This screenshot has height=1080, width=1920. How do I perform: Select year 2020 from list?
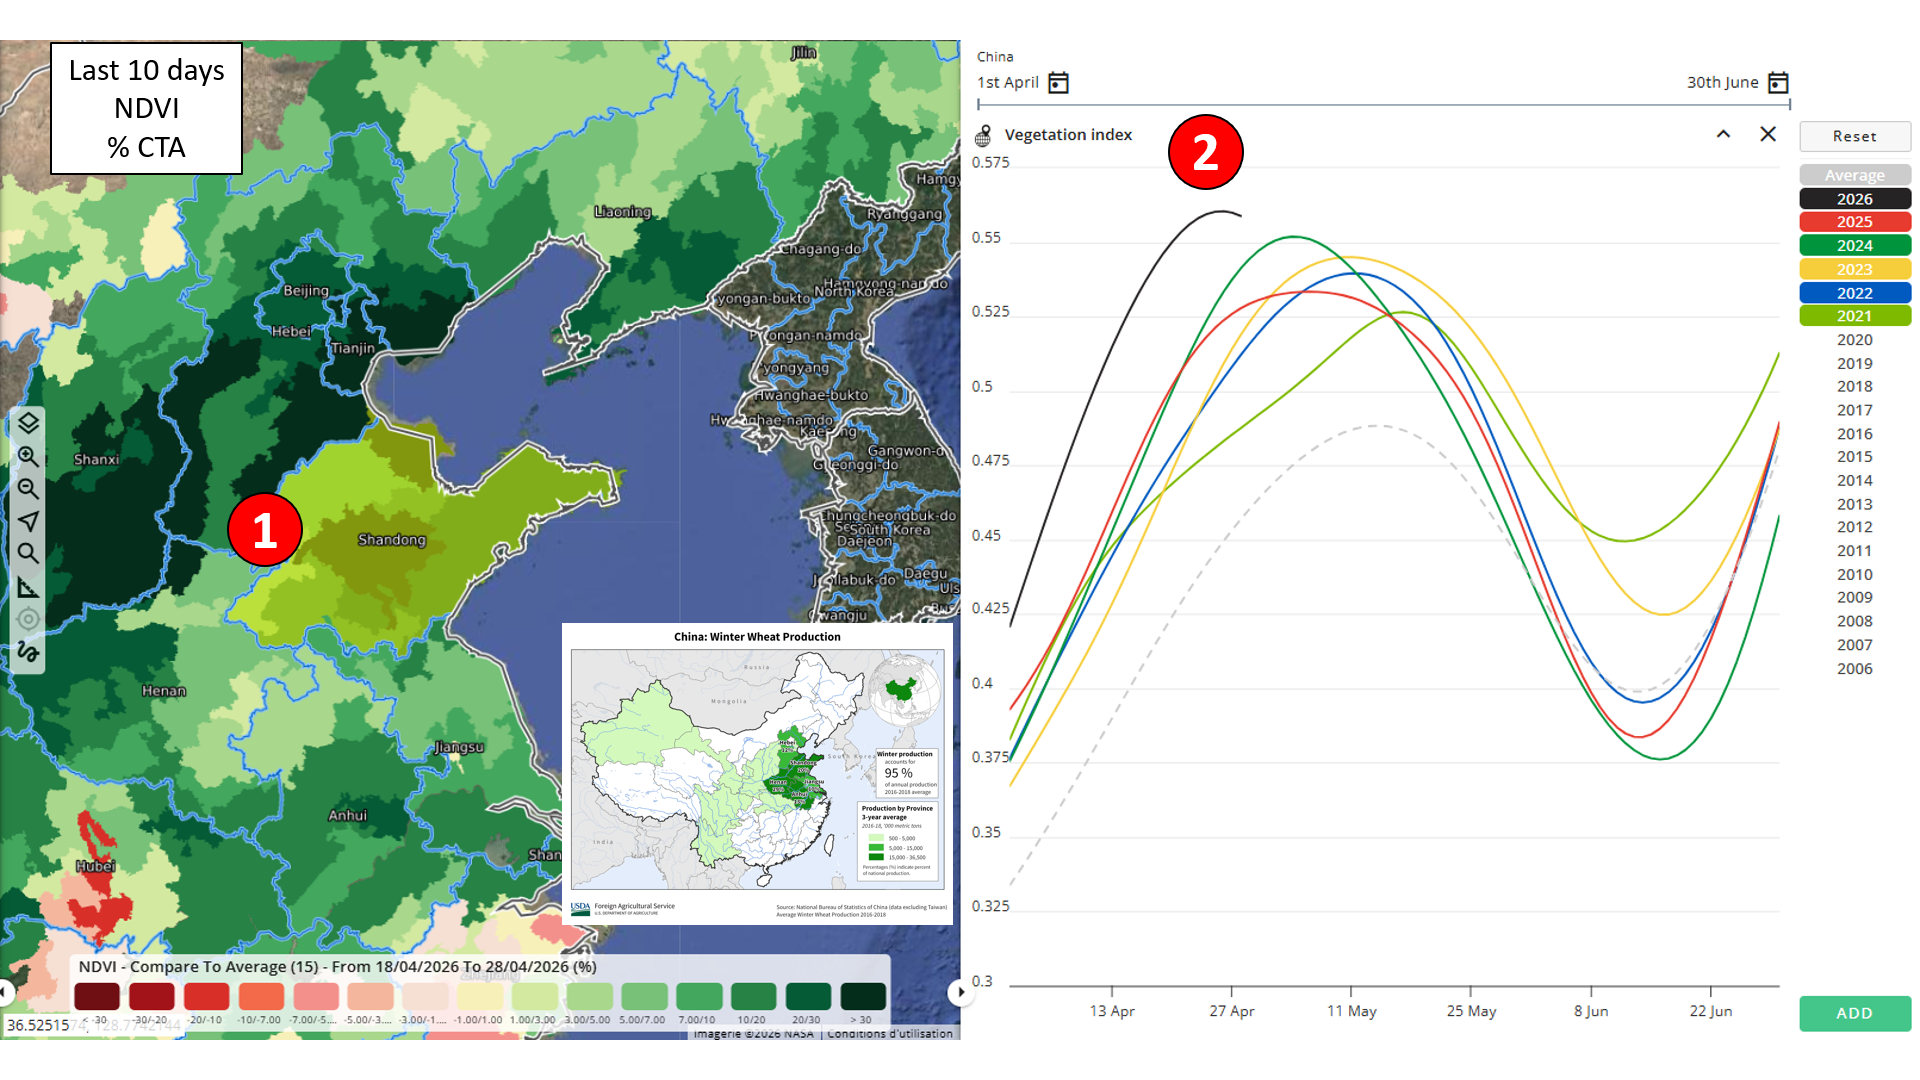1854,340
